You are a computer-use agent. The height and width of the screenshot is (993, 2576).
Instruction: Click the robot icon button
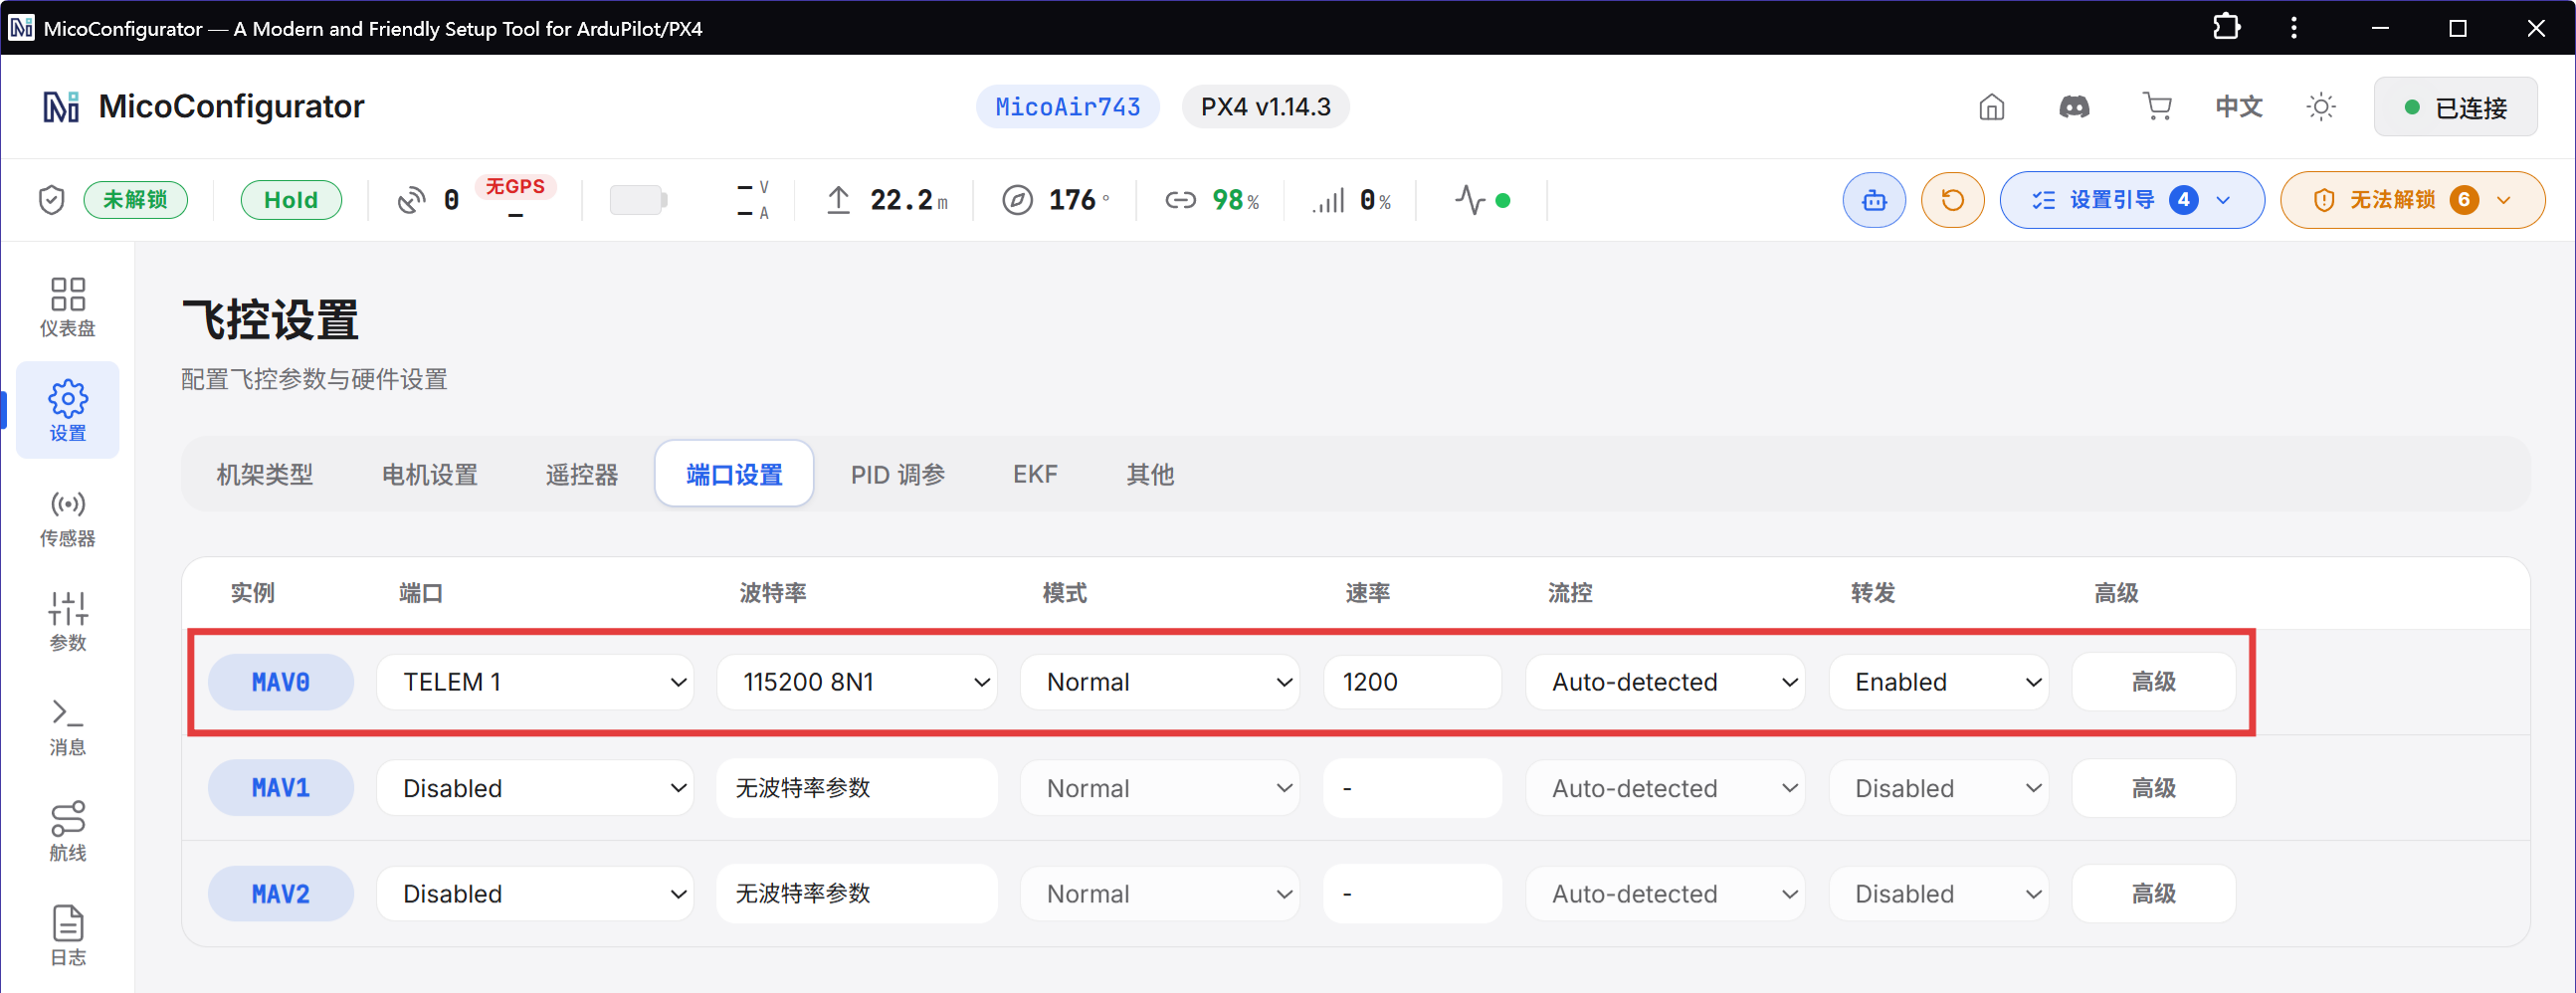tap(1874, 200)
